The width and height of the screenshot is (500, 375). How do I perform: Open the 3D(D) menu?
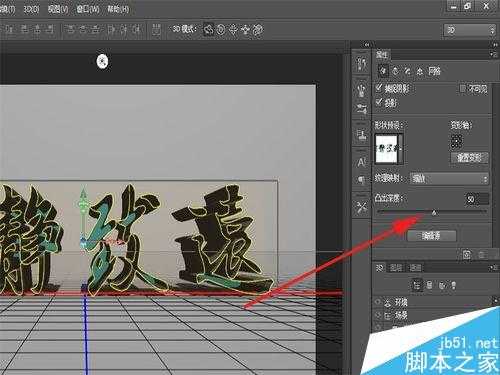(x=31, y=9)
